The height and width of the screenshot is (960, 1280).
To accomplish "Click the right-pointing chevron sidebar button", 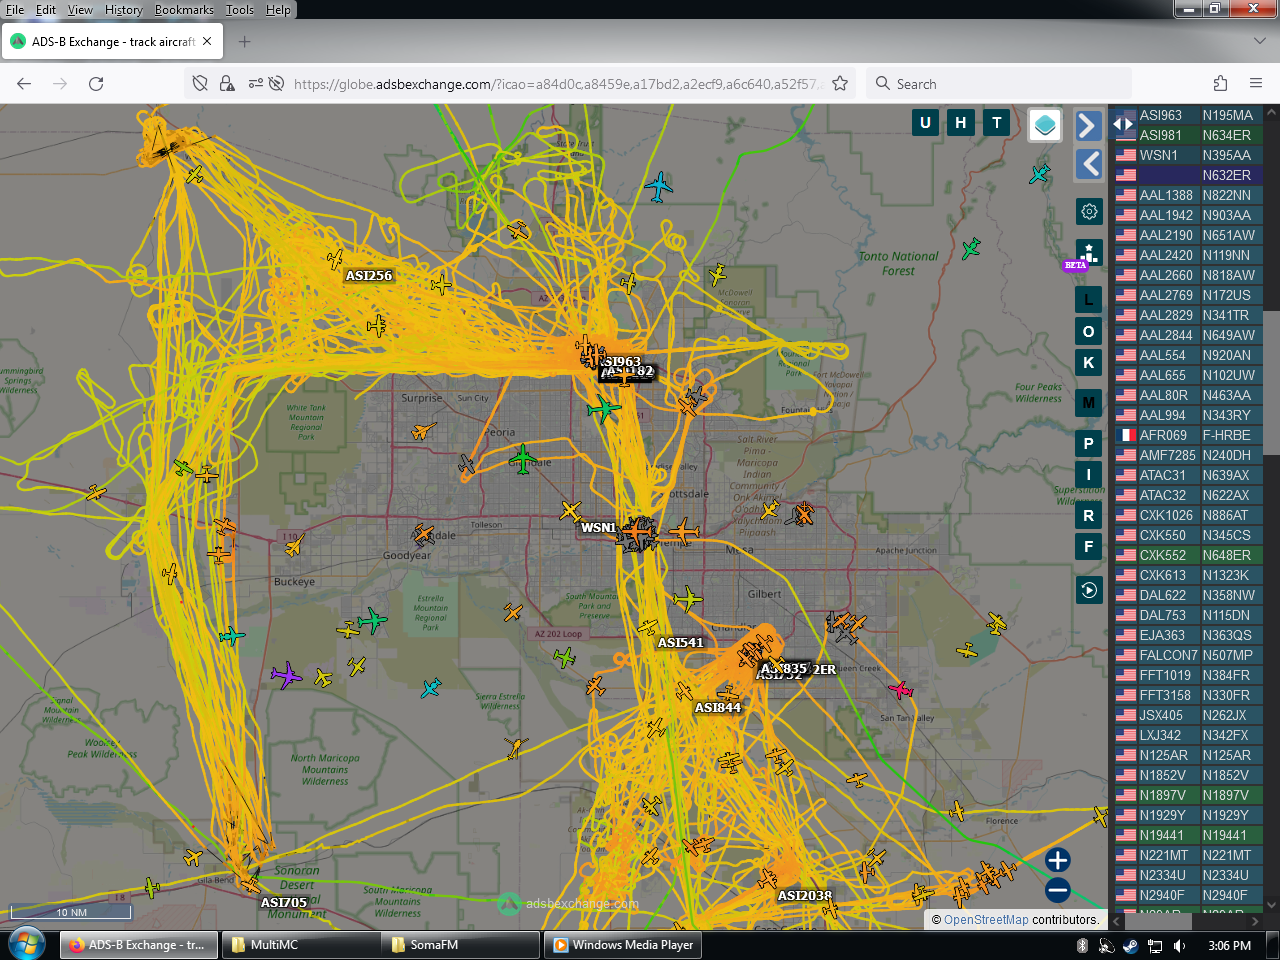I will pos(1088,125).
